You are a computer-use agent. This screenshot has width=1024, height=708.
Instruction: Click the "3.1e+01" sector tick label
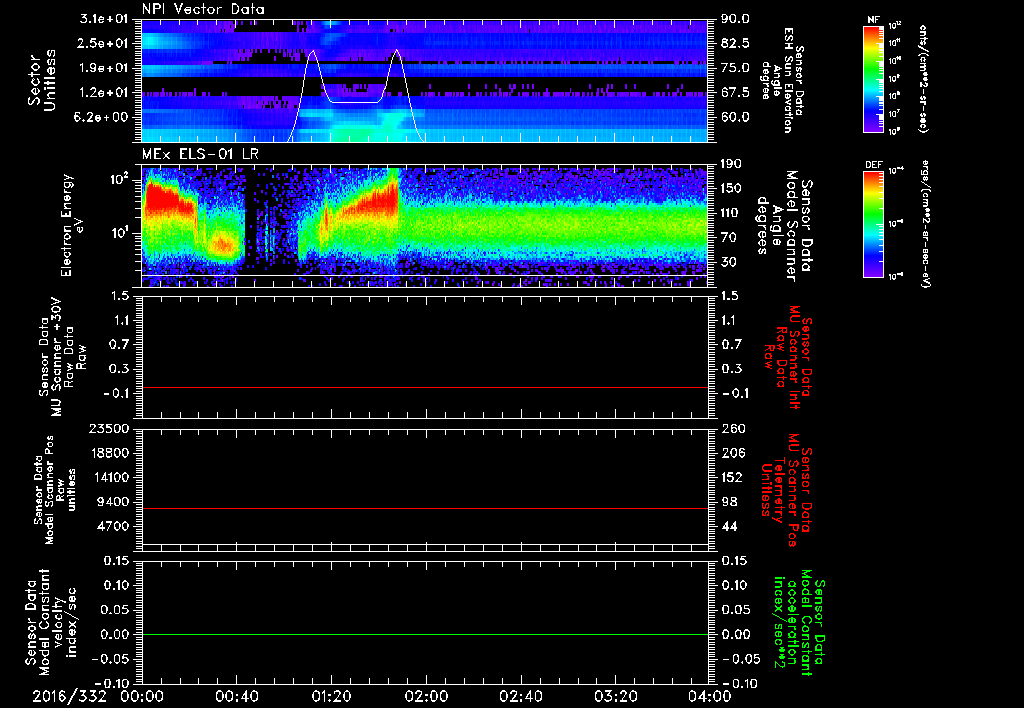coord(103,19)
